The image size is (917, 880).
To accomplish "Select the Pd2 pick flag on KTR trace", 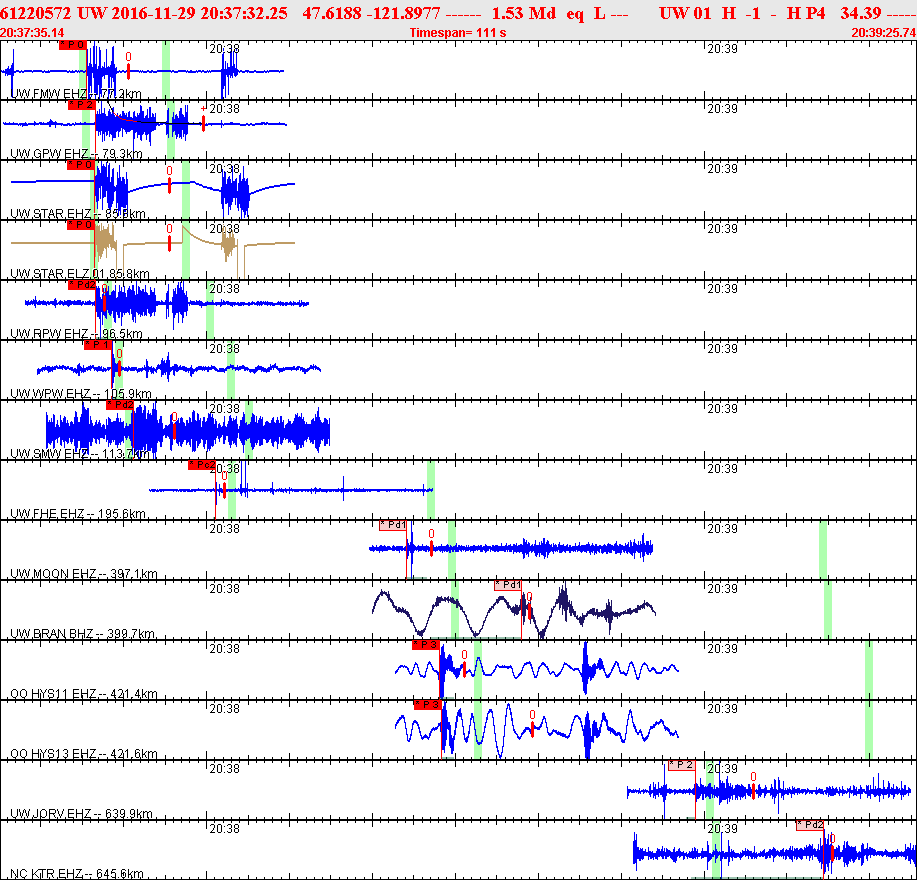I will click(810, 825).
